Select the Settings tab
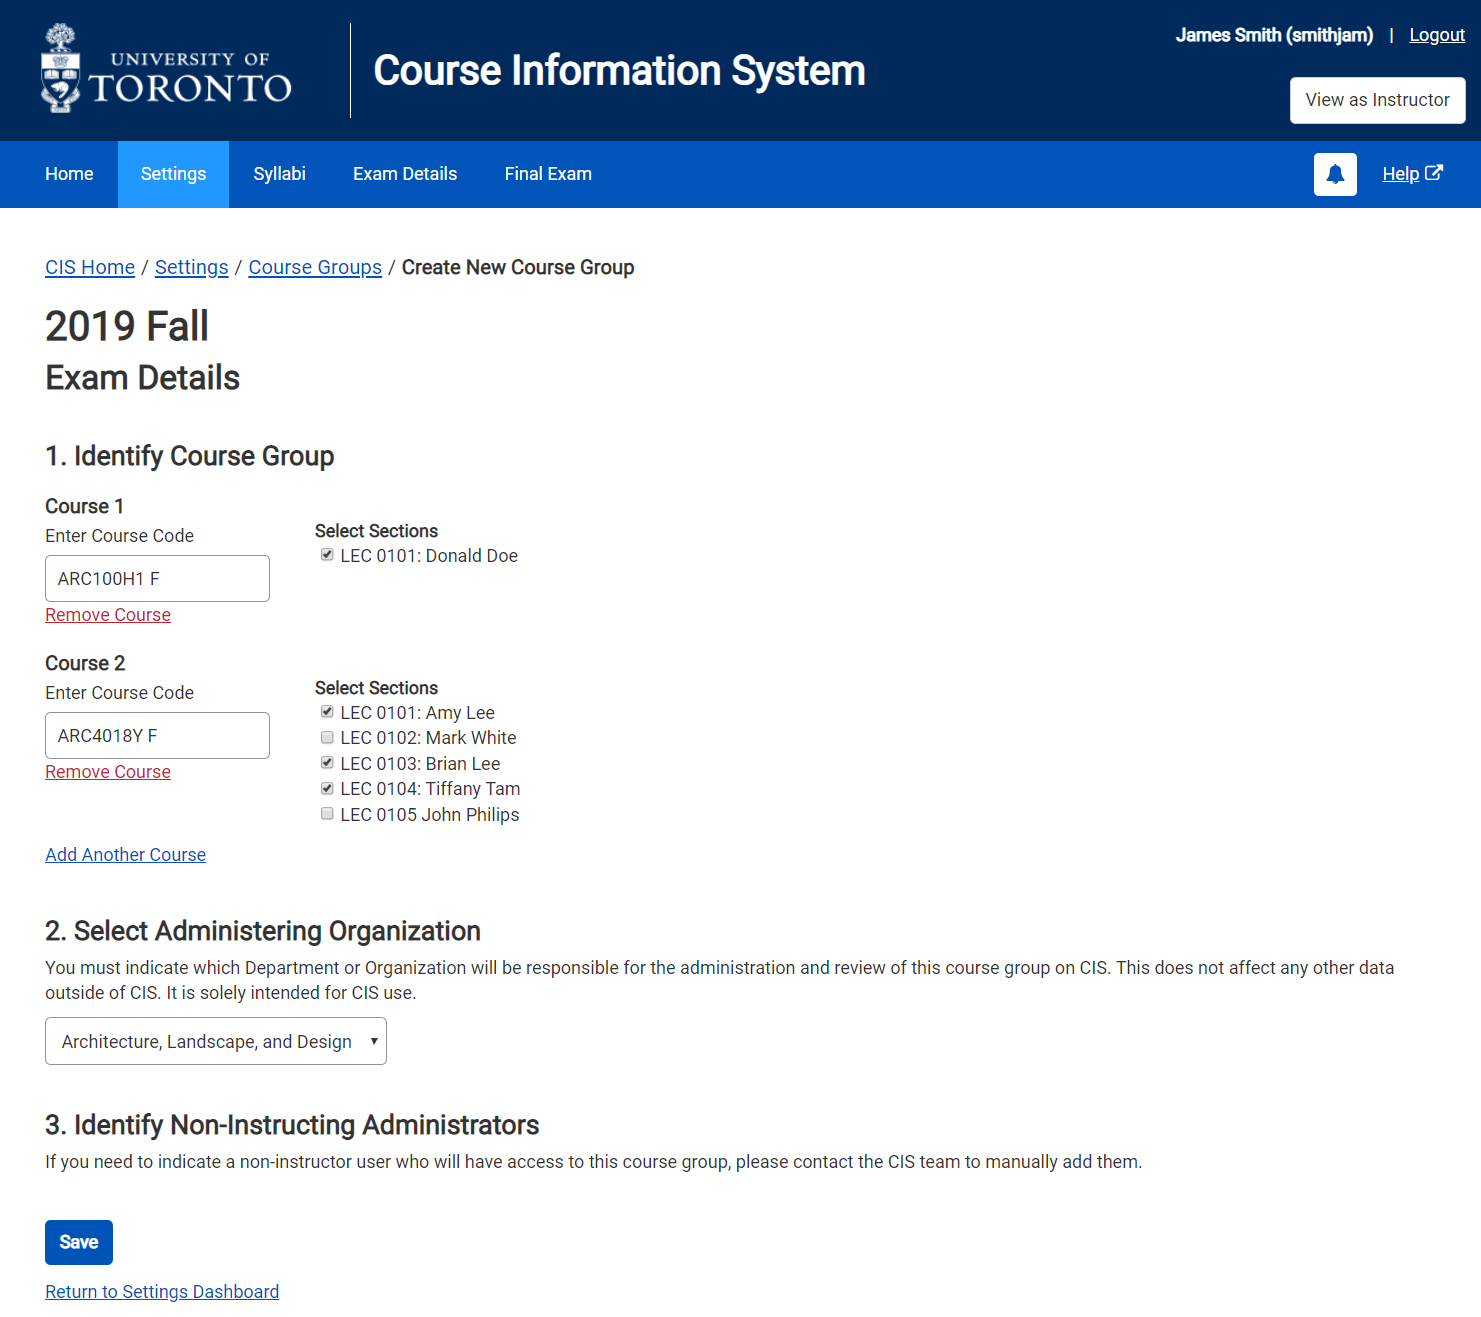The width and height of the screenshot is (1481, 1317). point(173,174)
